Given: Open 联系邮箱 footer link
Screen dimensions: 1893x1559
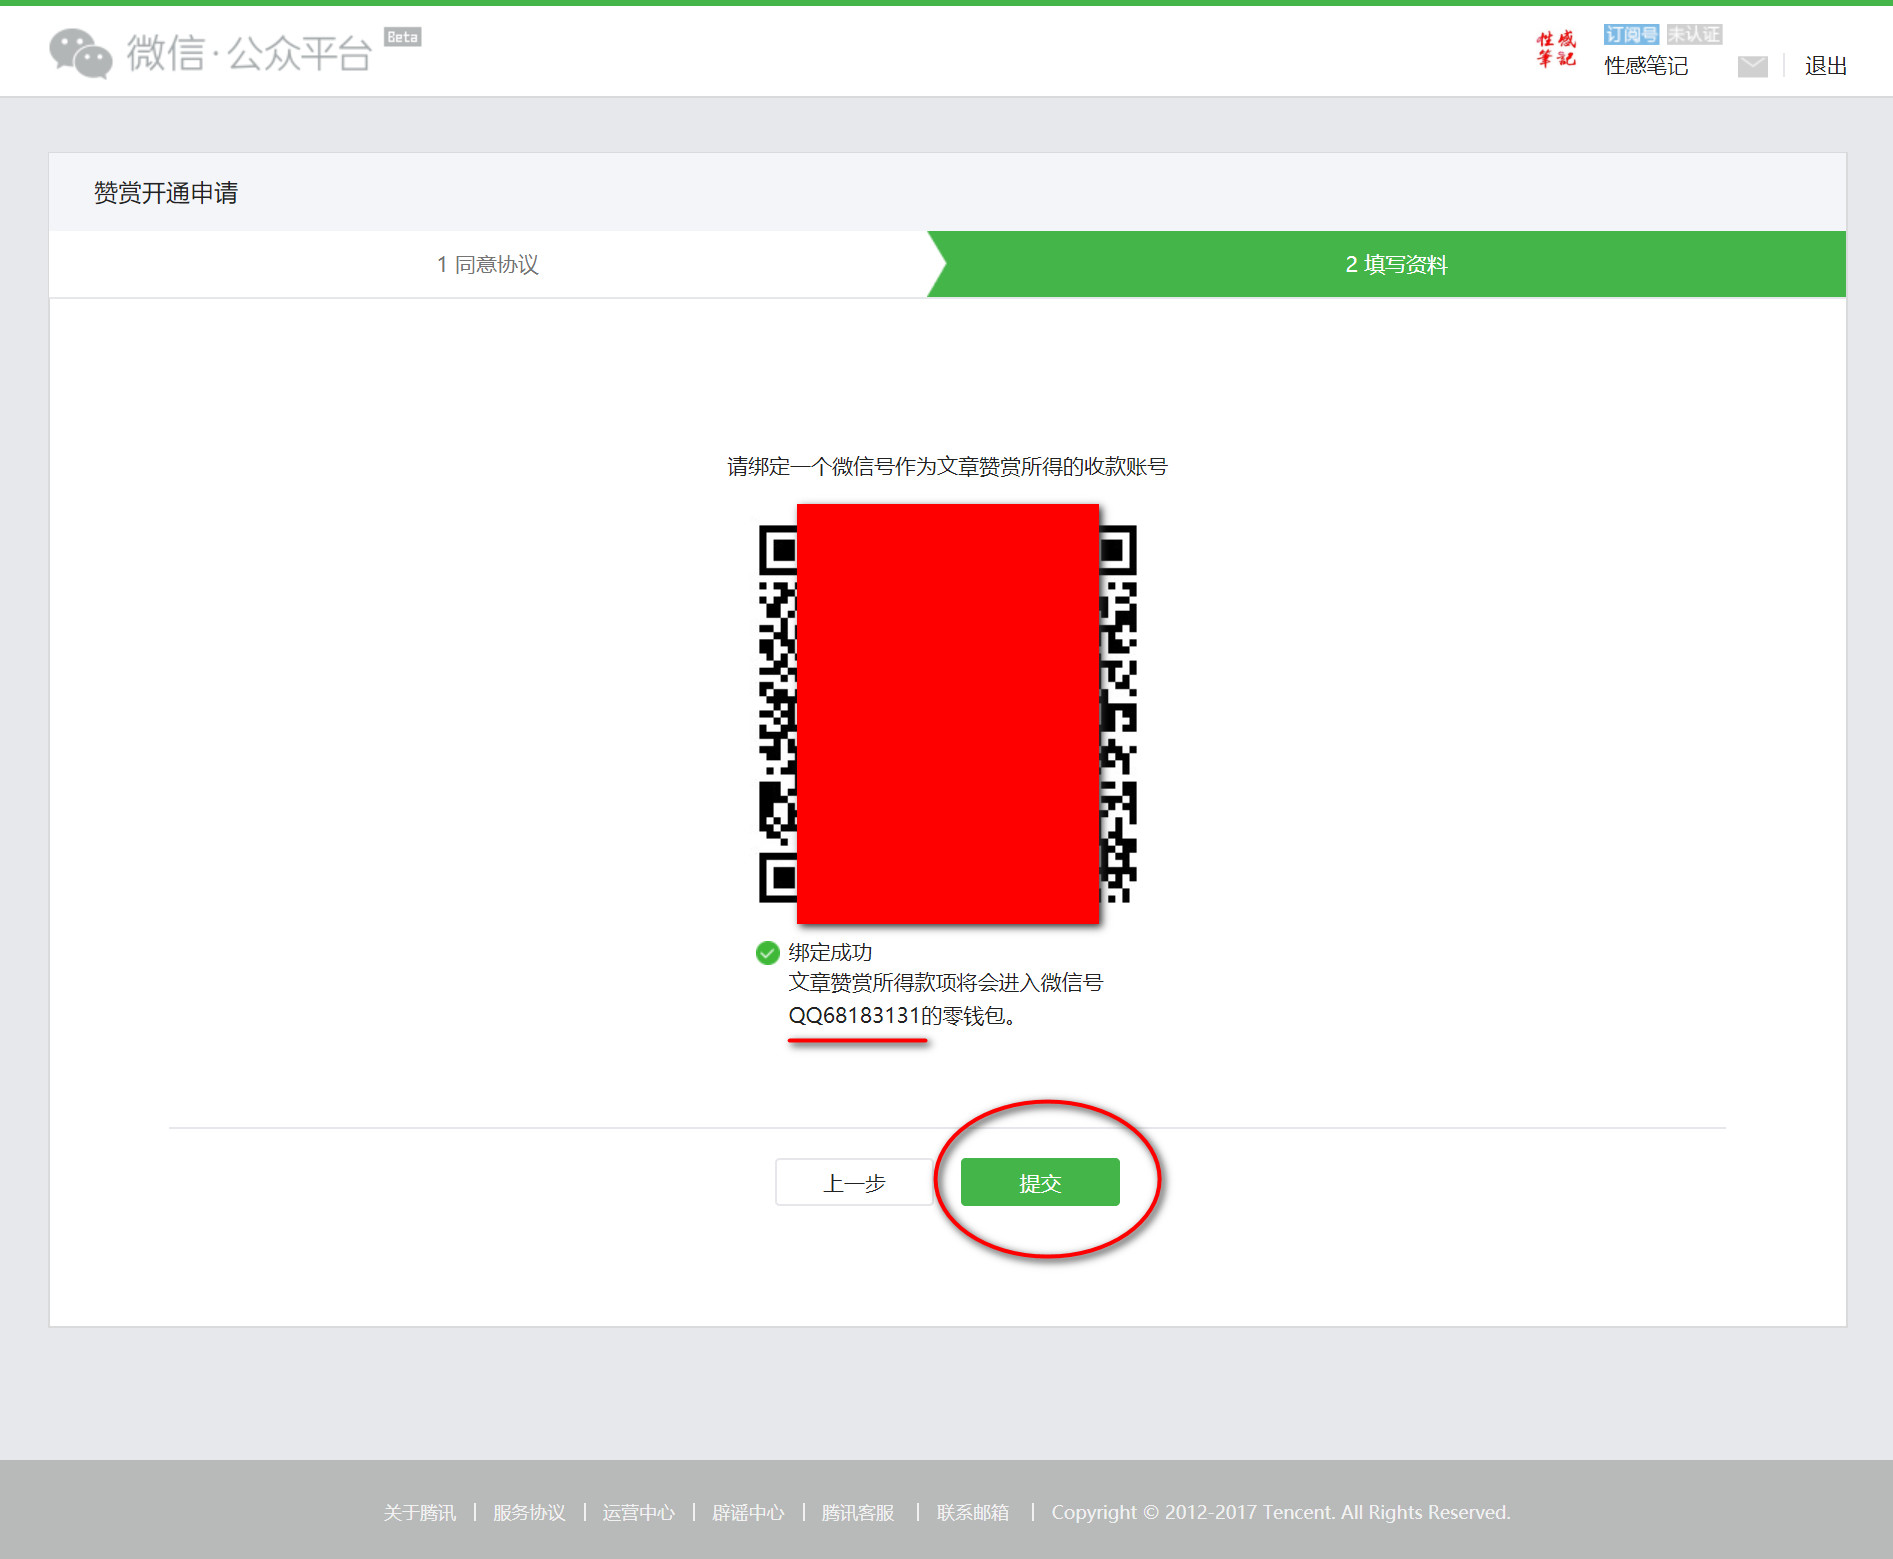Looking at the screenshot, I should pos(972,1512).
